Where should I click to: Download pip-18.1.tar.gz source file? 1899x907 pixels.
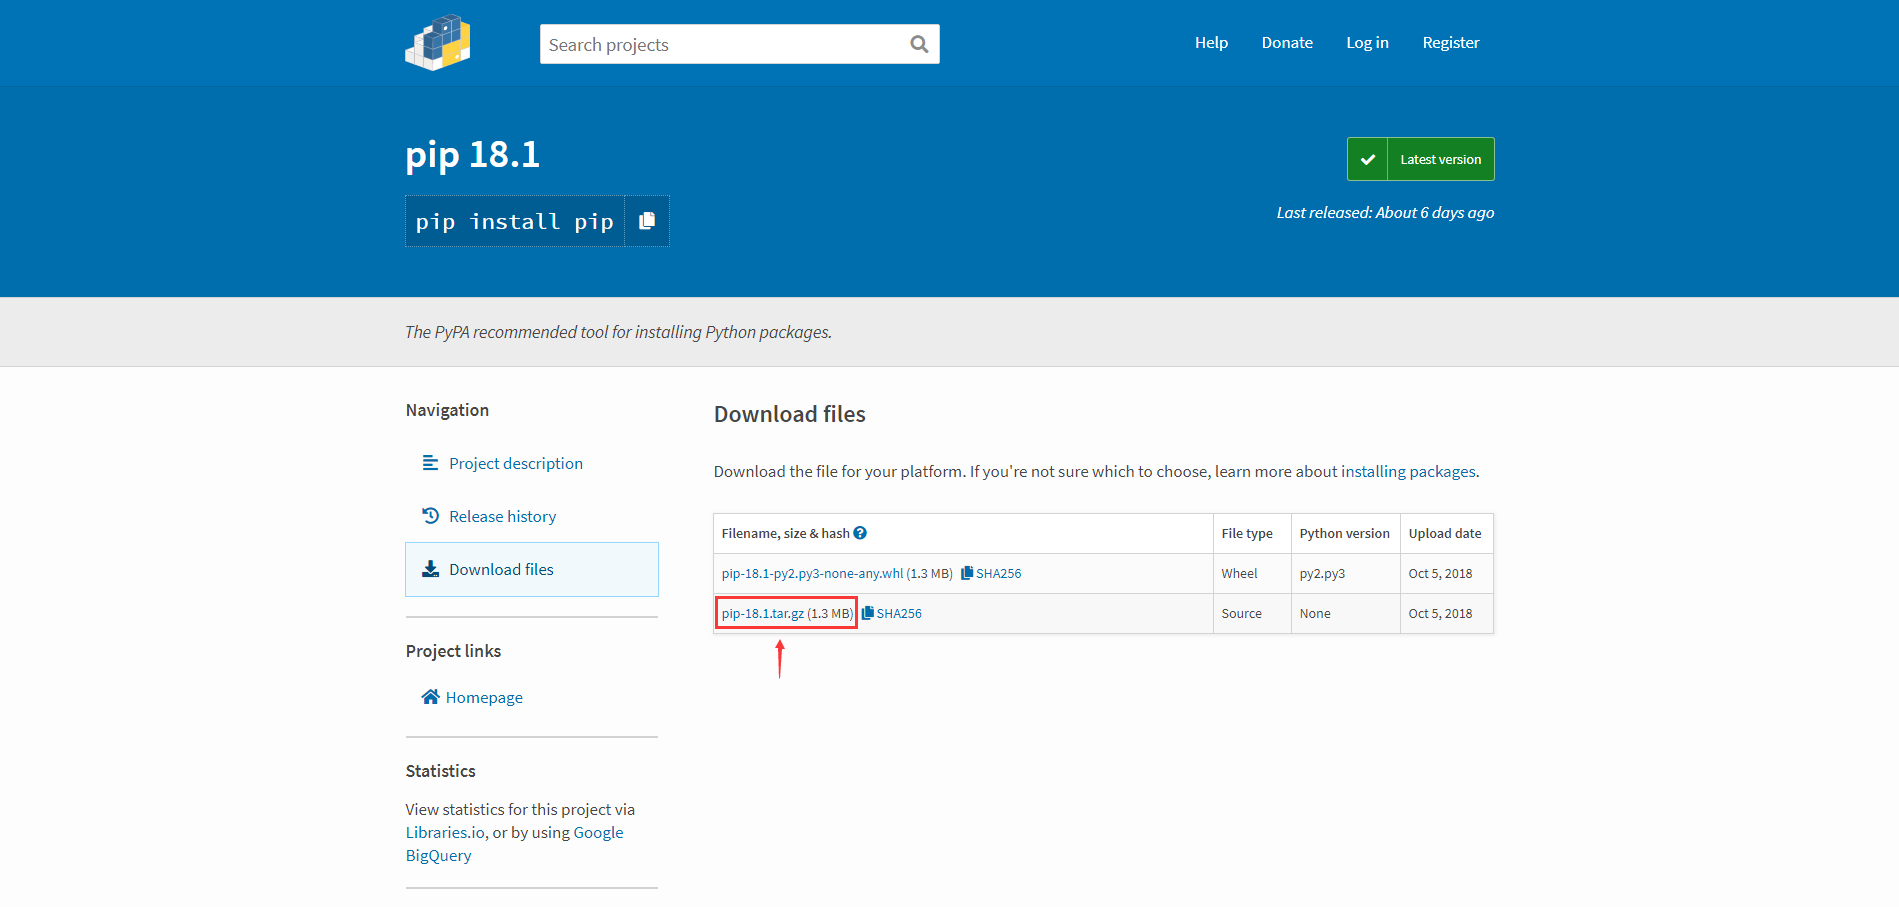click(763, 613)
